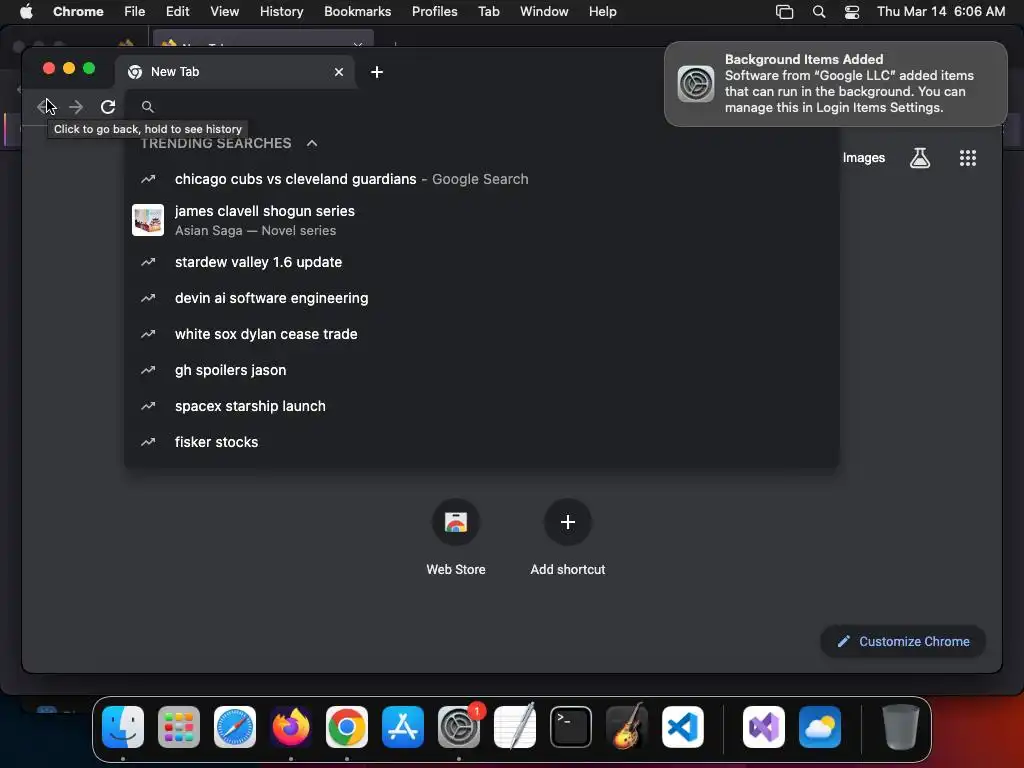Open System Settings from the Dock

[459, 726]
